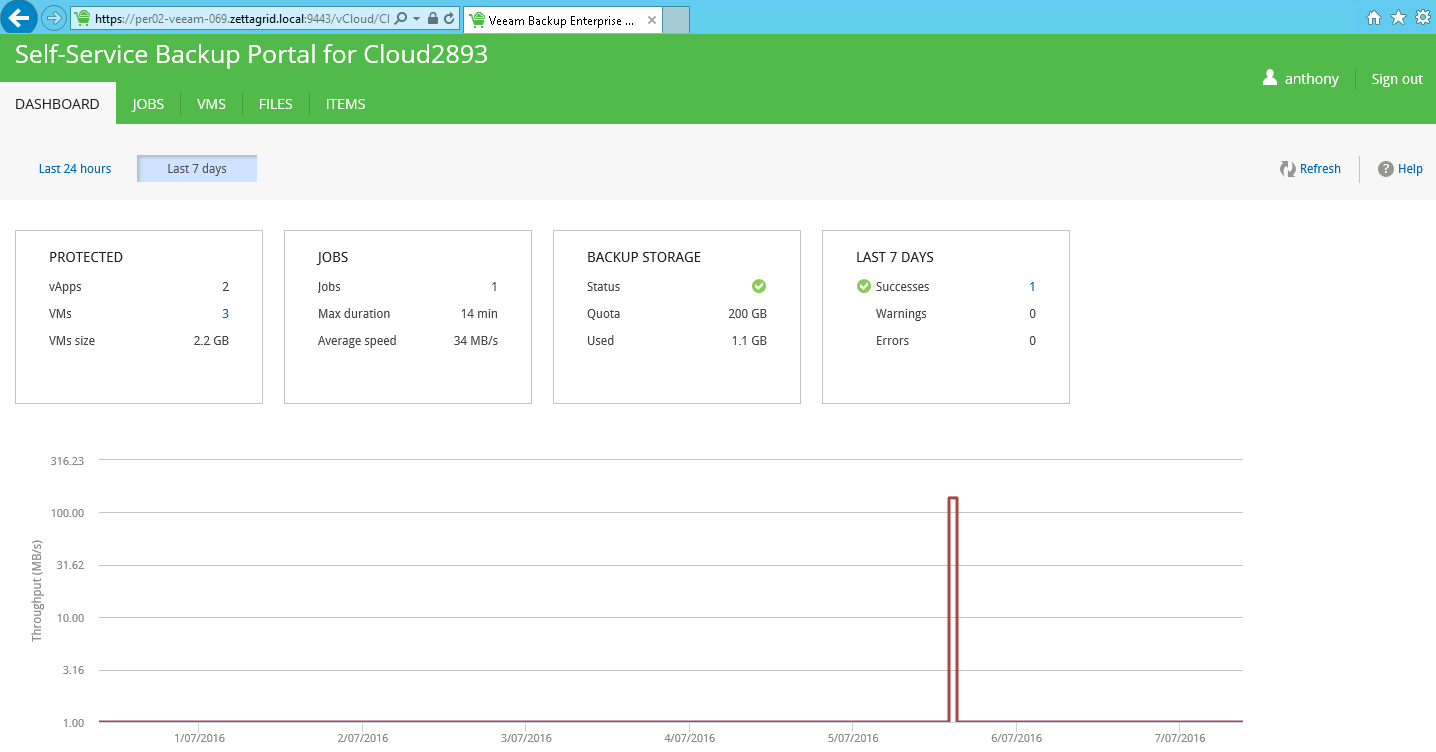Click the Refresh link text
This screenshot has height=752, width=1436.
tap(1320, 169)
